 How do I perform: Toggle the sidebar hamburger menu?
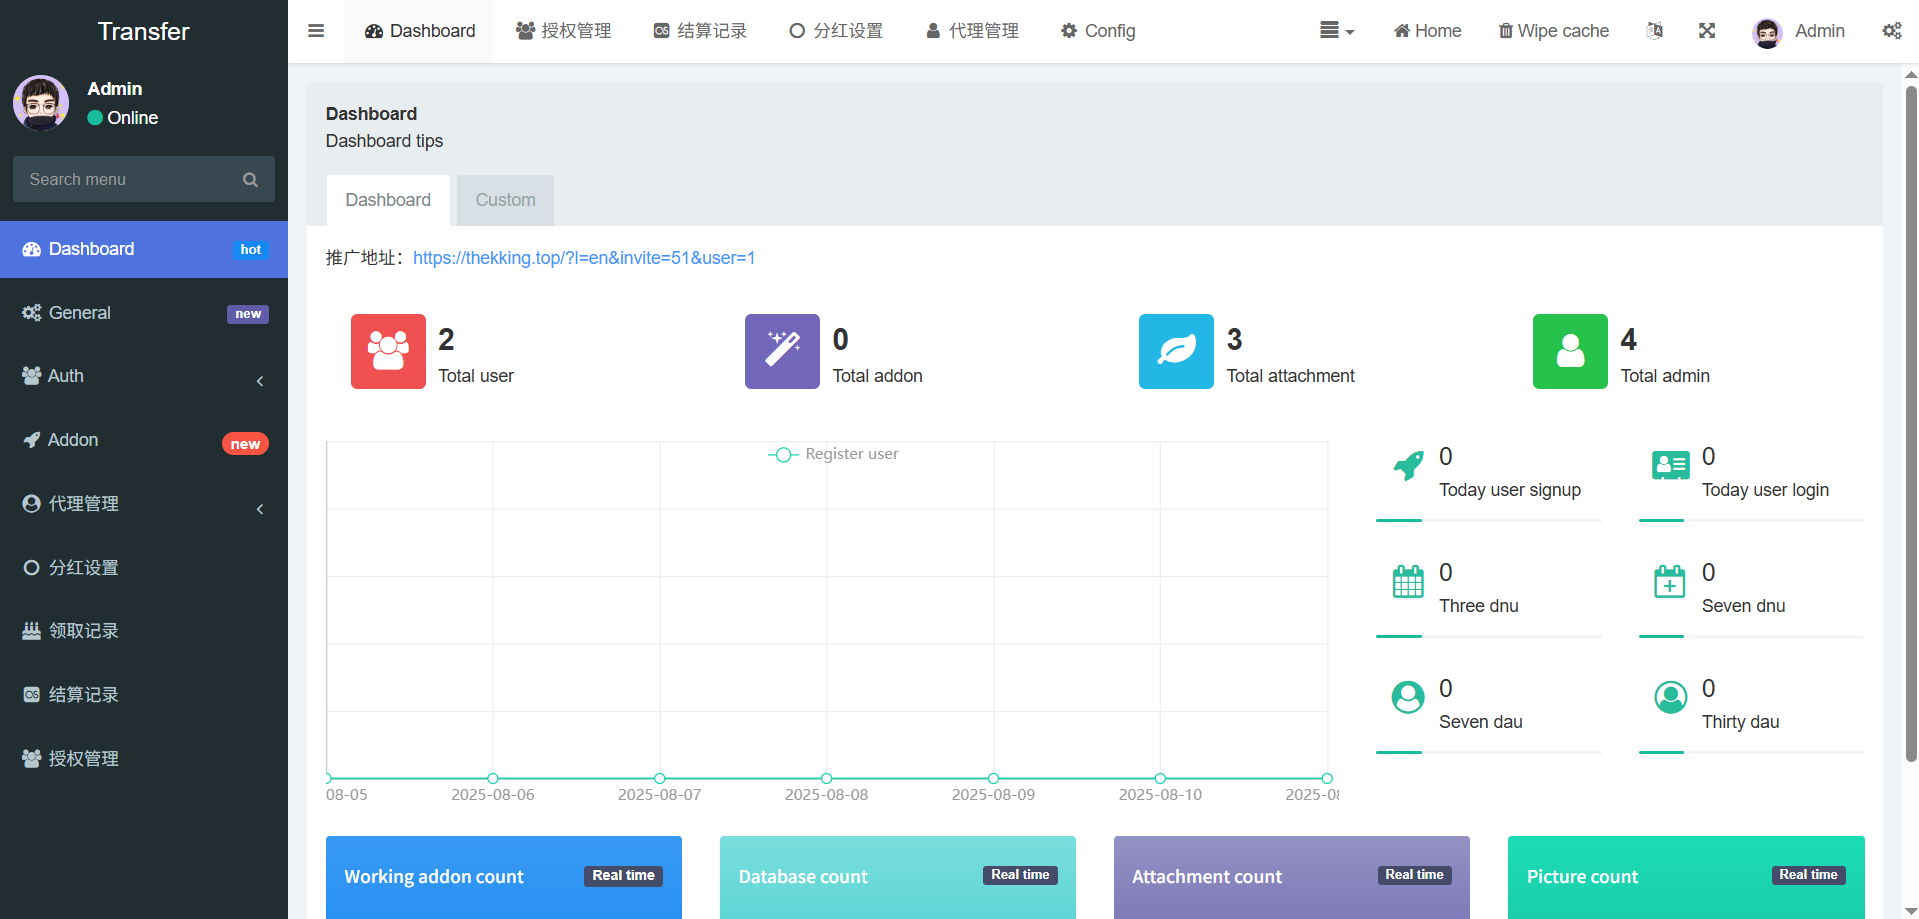316,31
